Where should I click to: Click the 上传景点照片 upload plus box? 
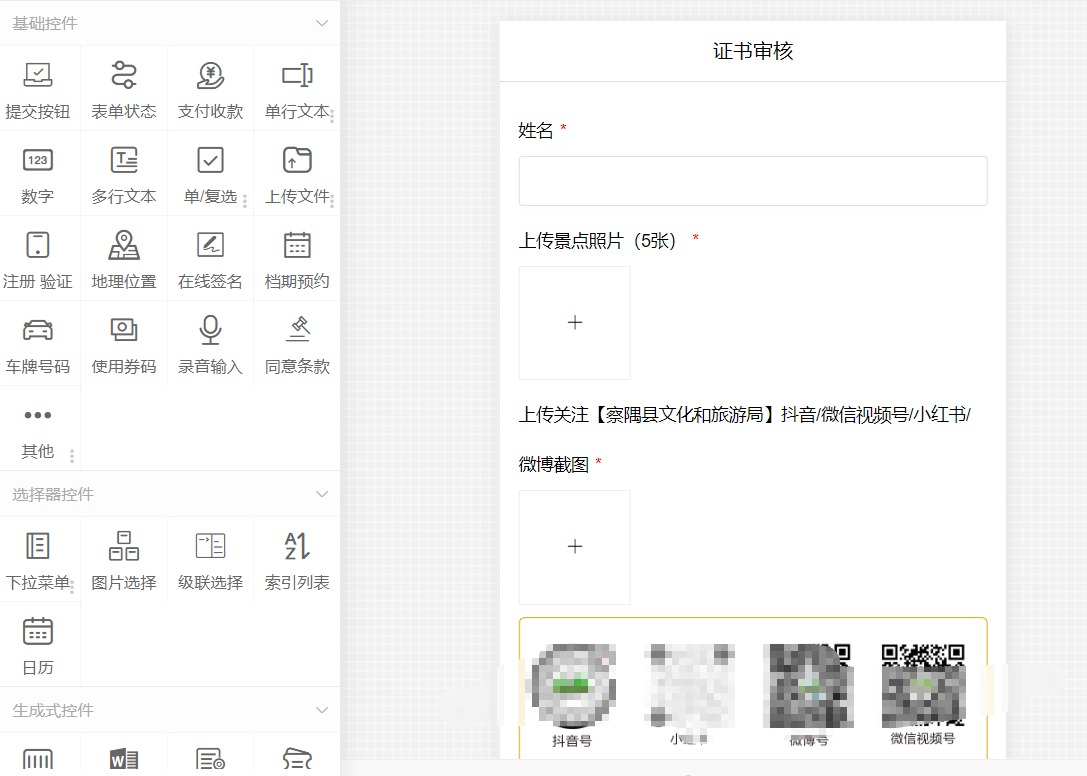click(575, 322)
